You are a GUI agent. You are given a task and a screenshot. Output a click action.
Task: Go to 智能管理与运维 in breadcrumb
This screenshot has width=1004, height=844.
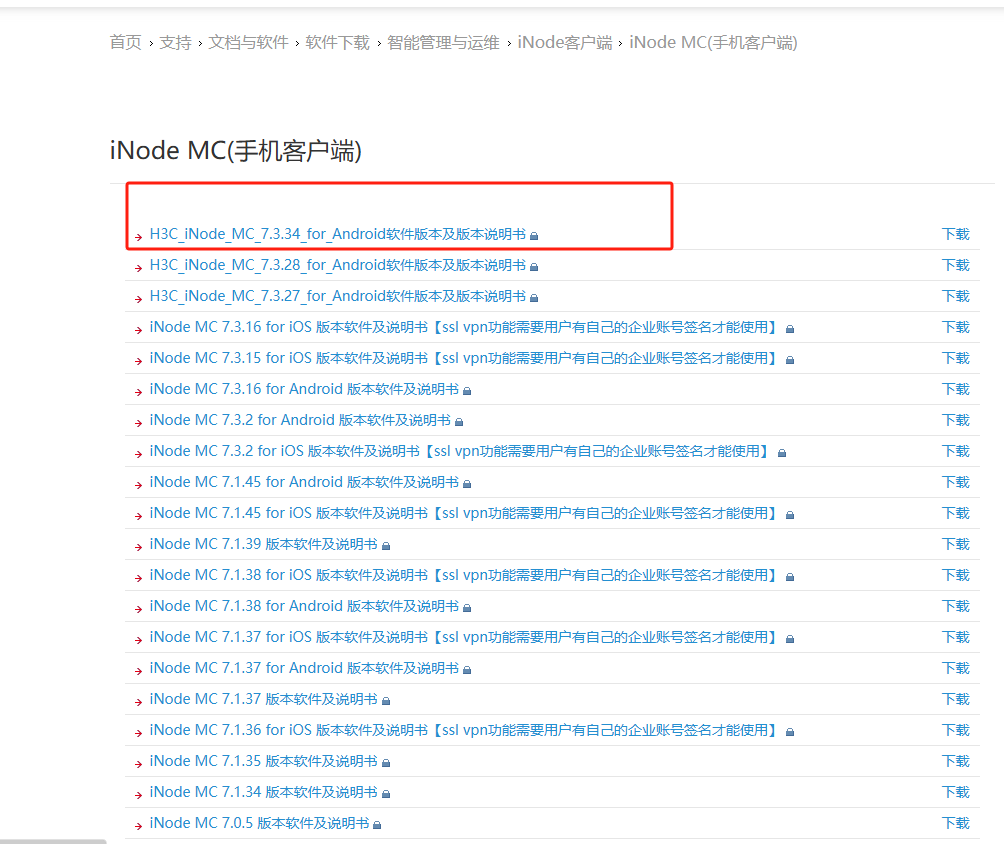[443, 43]
